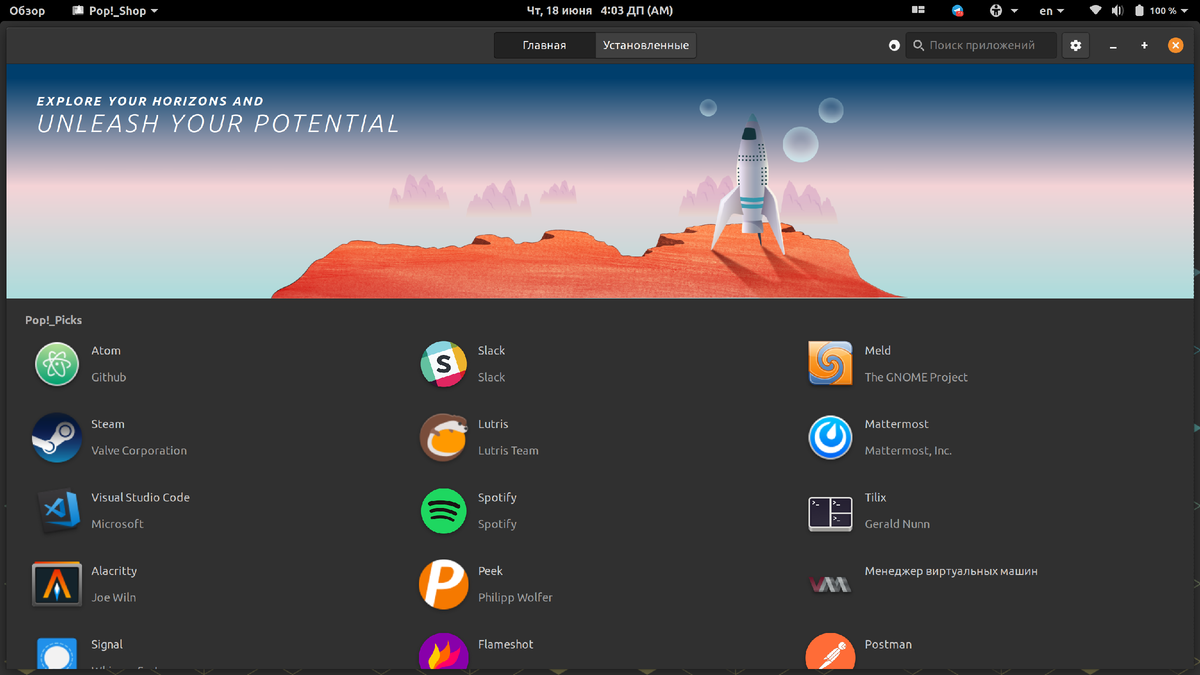This screenshot has height=675, width=1200.
Task: Click the 'Flameshot' app name
Action: tap(506, 645)
